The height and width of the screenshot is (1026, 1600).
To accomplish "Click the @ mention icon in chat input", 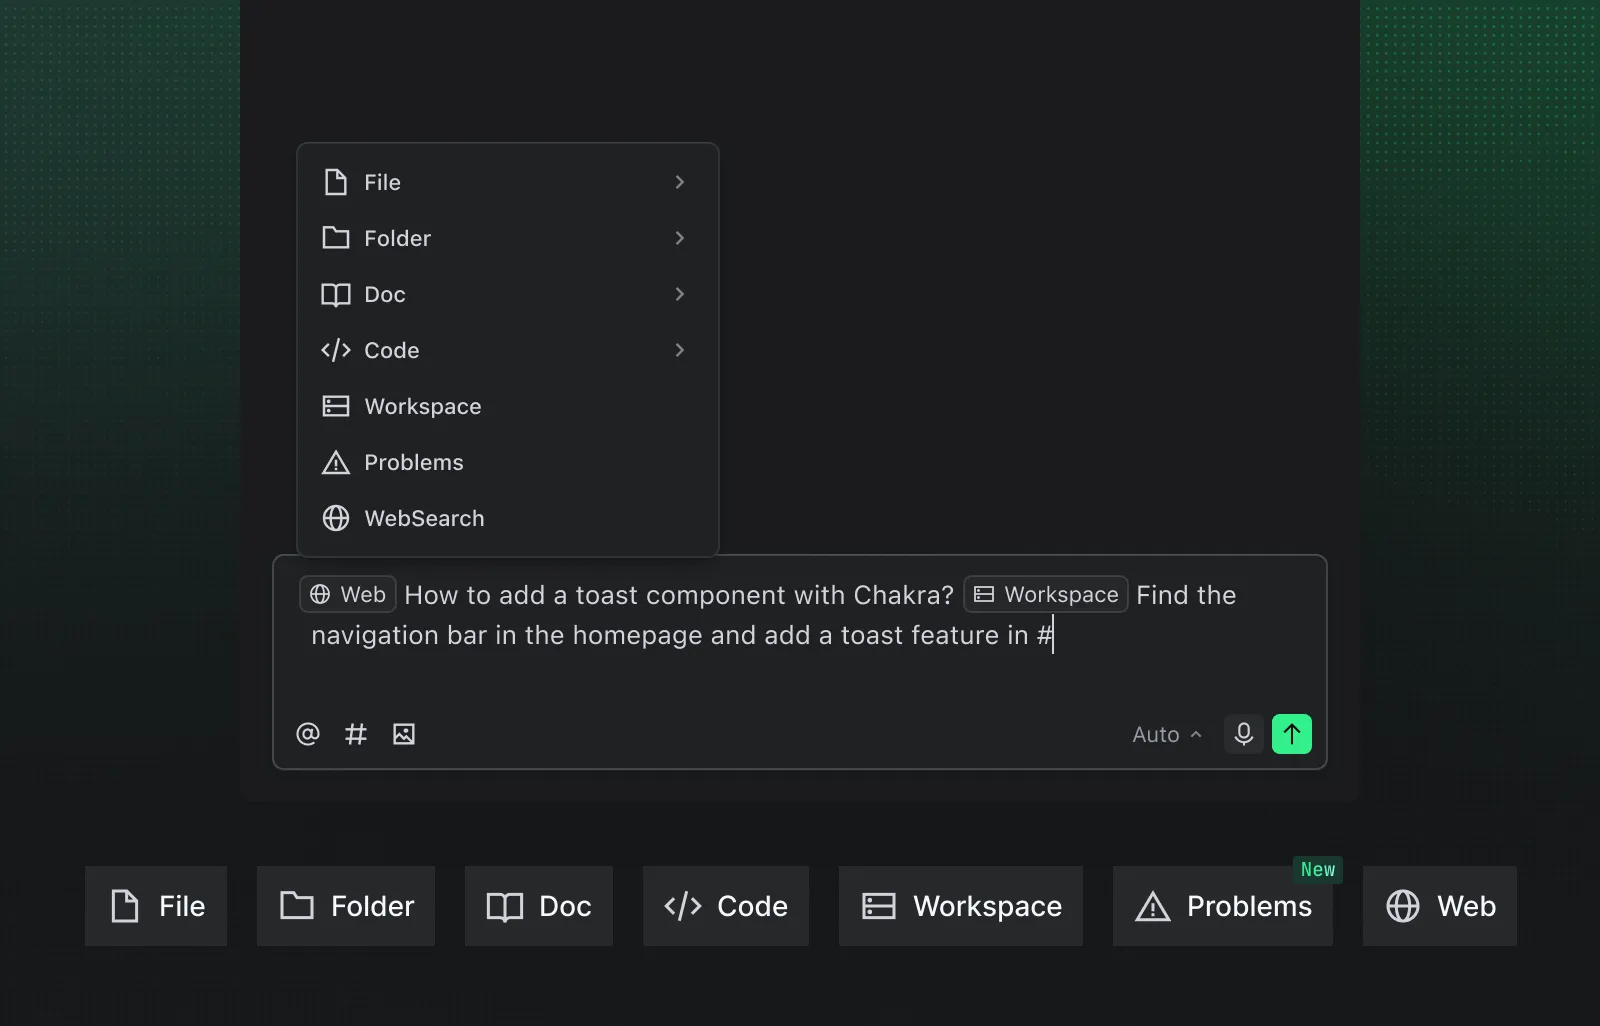I will (x=308, y=734).
